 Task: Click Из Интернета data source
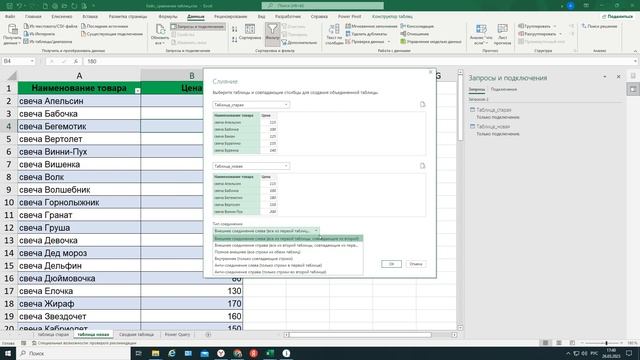pyautogui.click(x=39, y=34)
